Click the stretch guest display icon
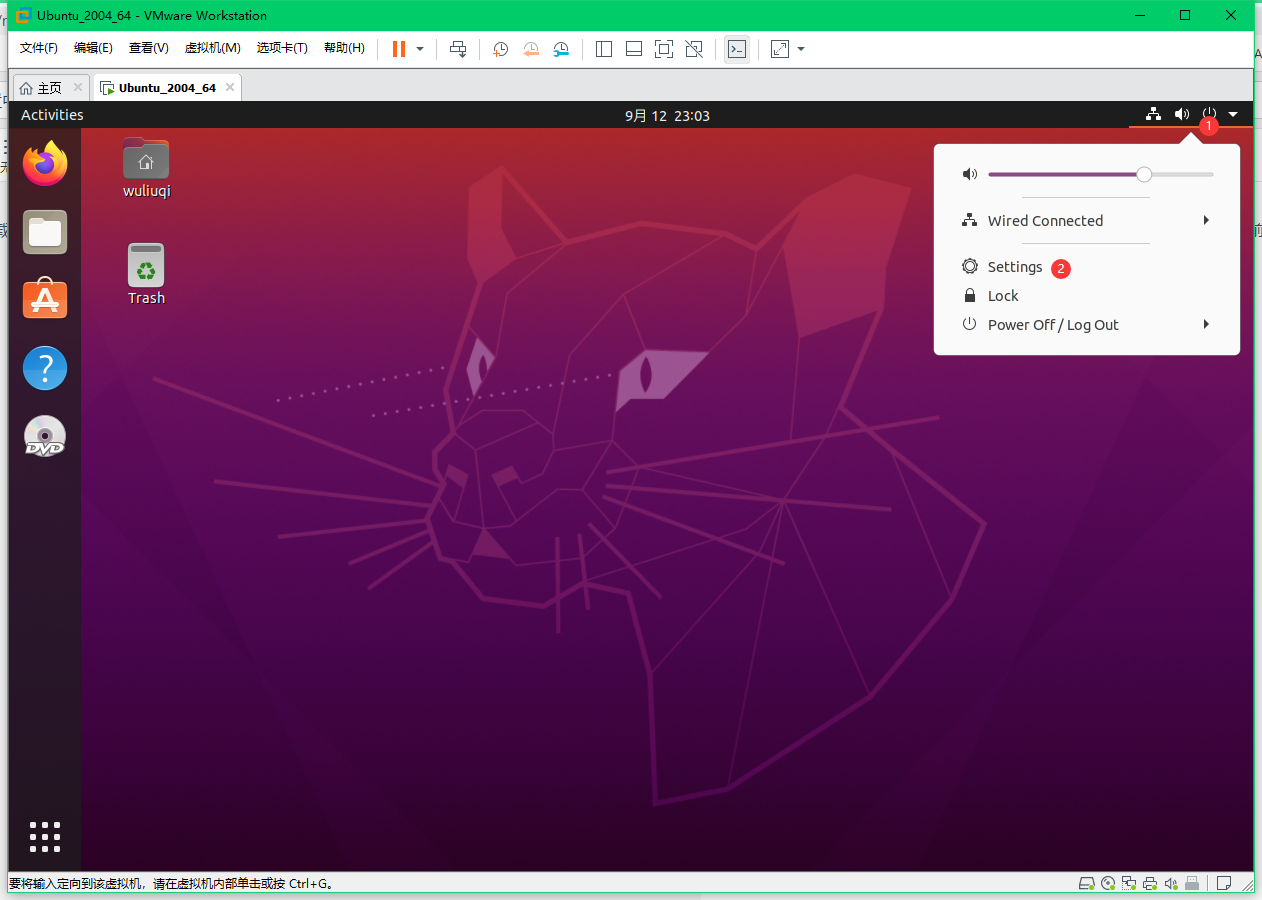The height and width of the screenshot is (900, 1262). click(x=780, y=49)
